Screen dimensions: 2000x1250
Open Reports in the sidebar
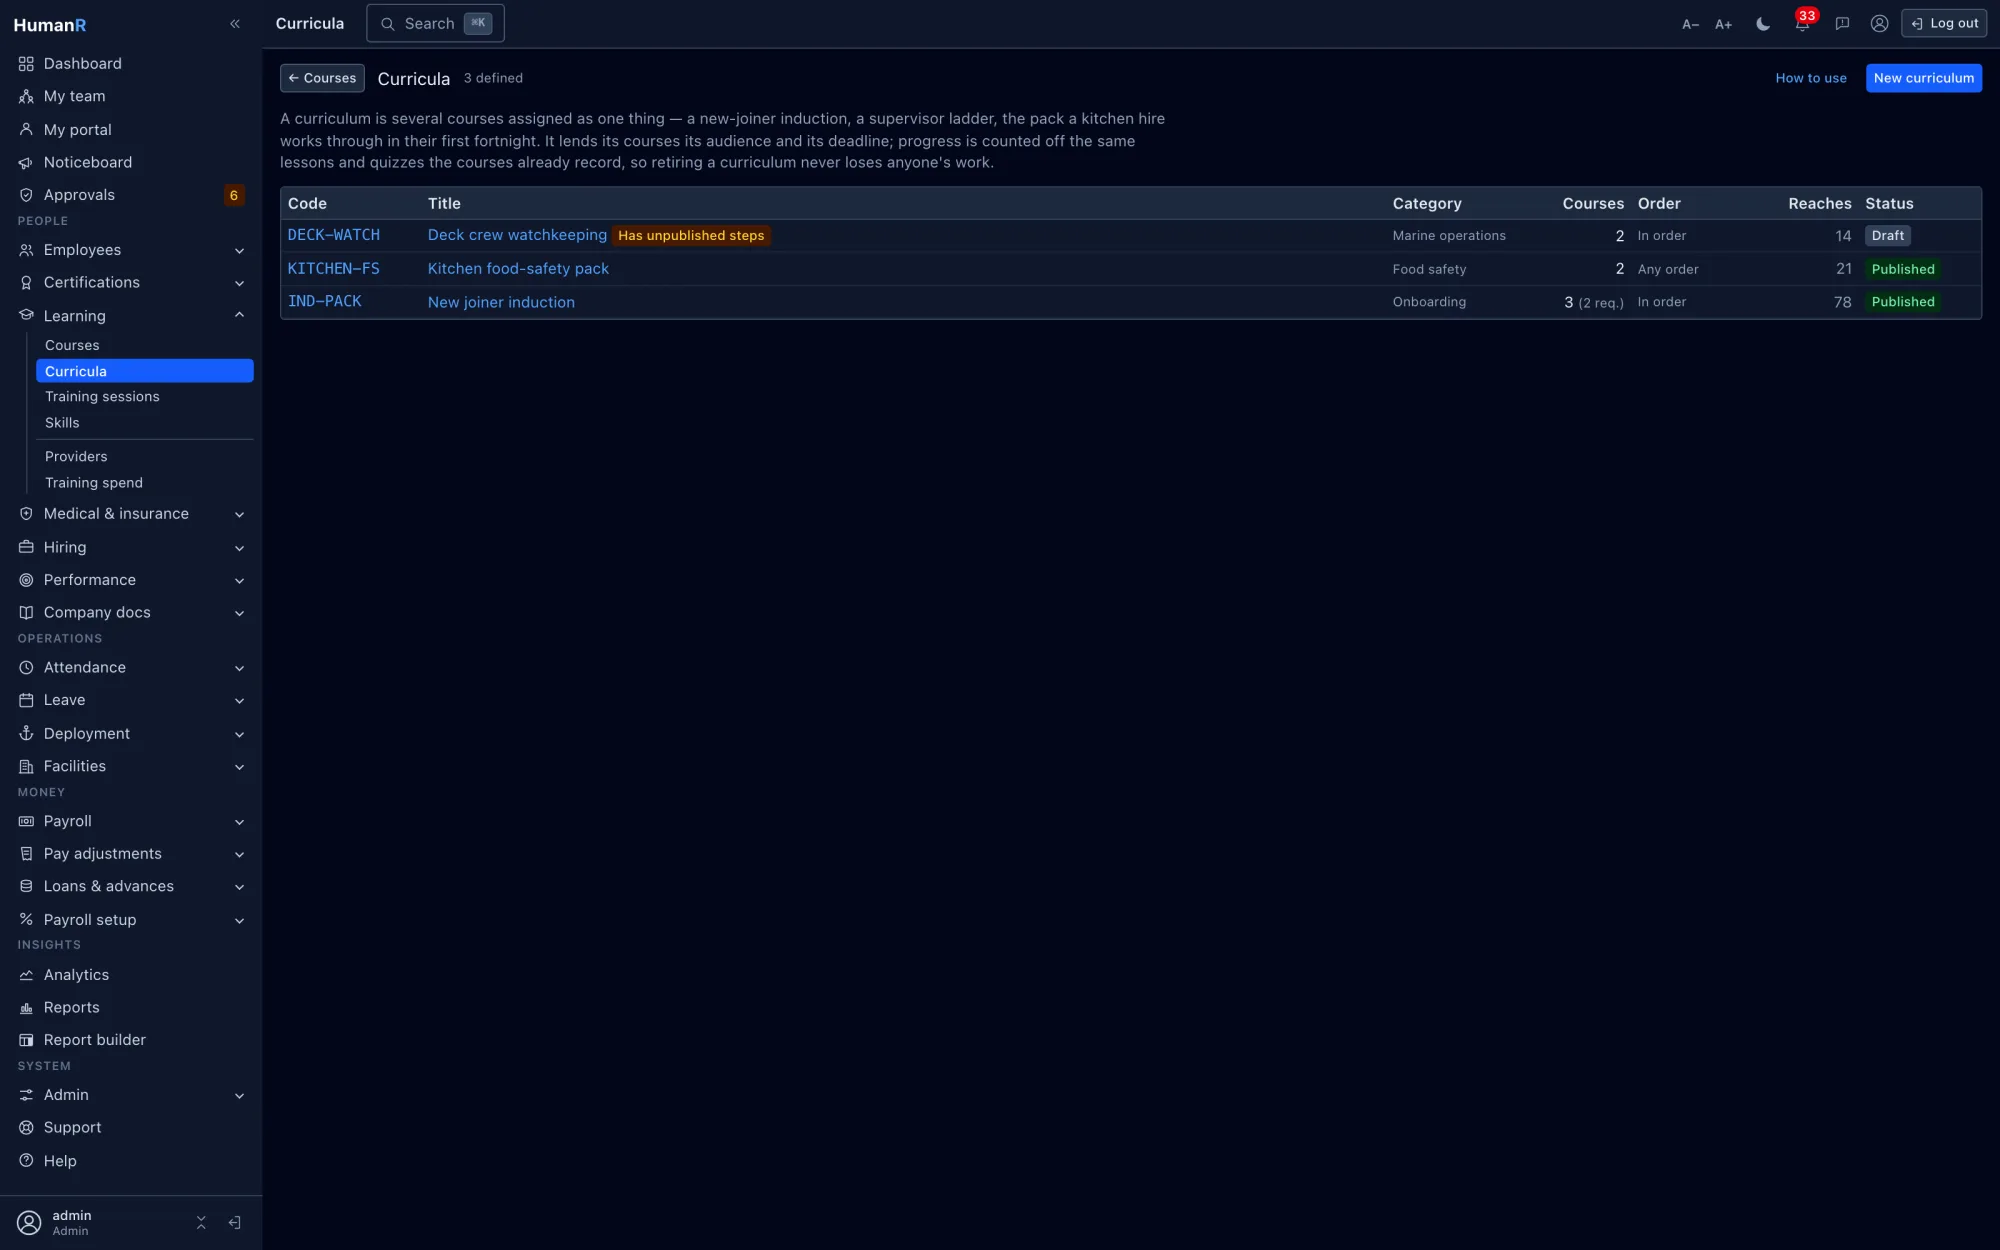131,1008
